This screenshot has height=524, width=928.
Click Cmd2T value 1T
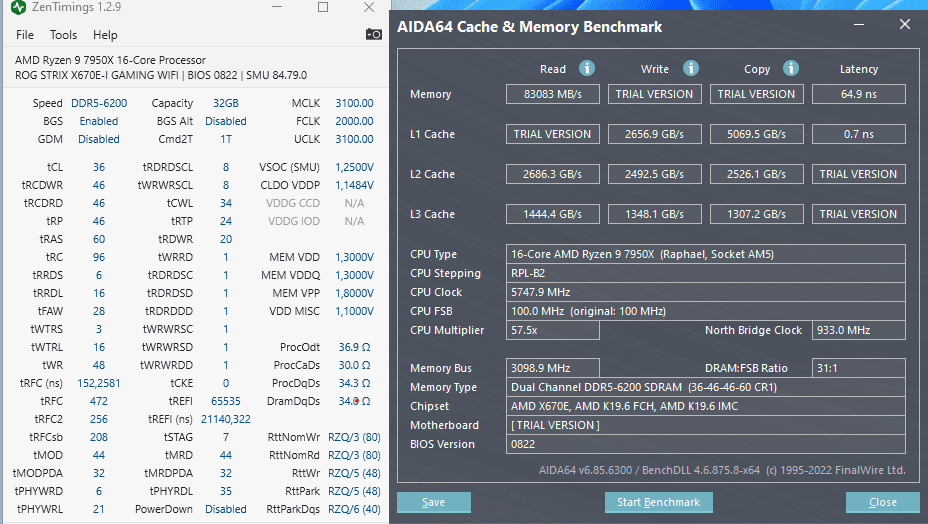[x=225, y=139]
